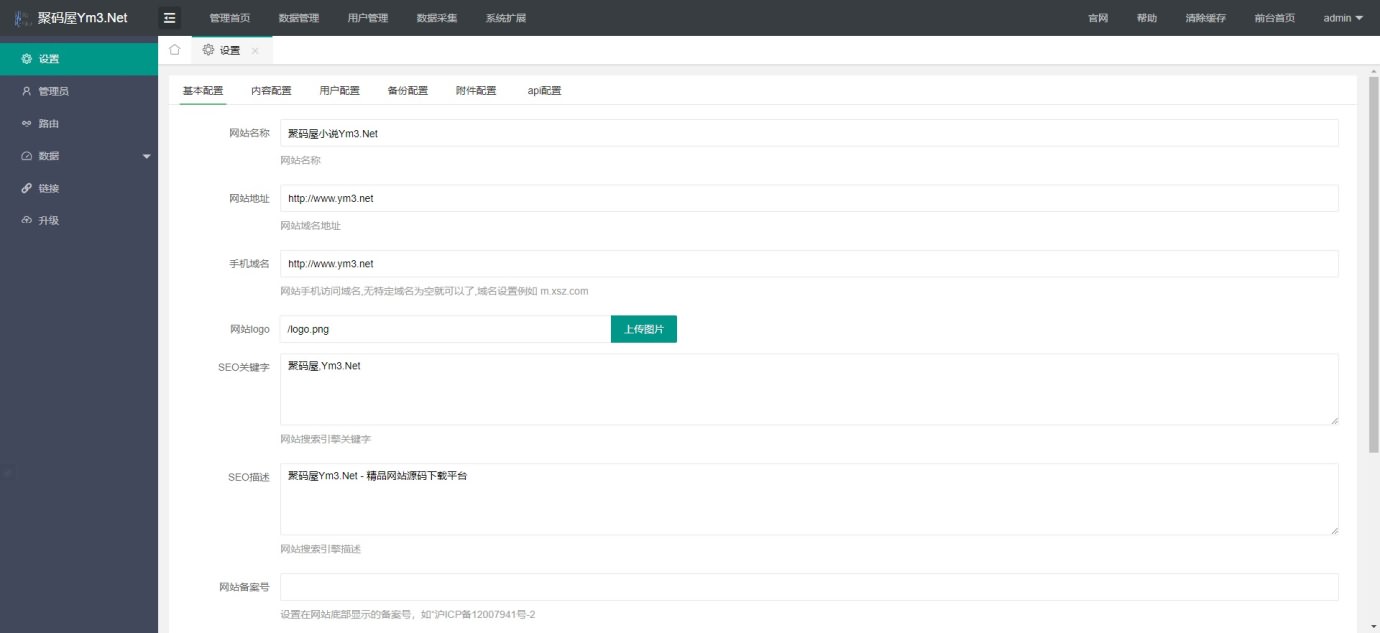Switch to the api配置 tab

[x=544, y=91]
